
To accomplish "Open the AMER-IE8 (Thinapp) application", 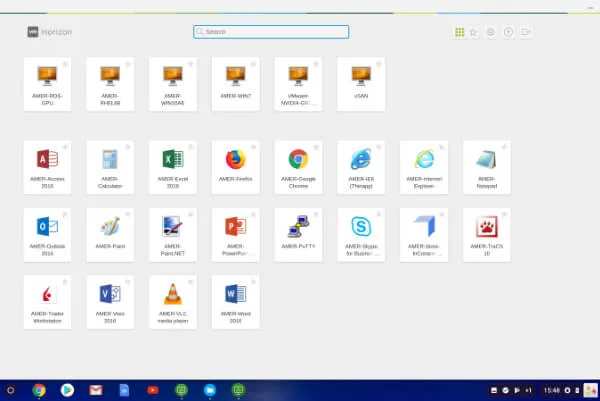I will pos(361,167).
